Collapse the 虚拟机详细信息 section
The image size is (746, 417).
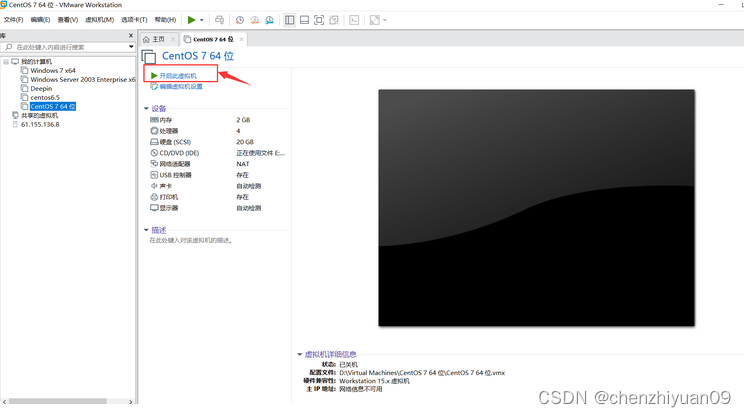pyautogui.click(x=299, y=355)
